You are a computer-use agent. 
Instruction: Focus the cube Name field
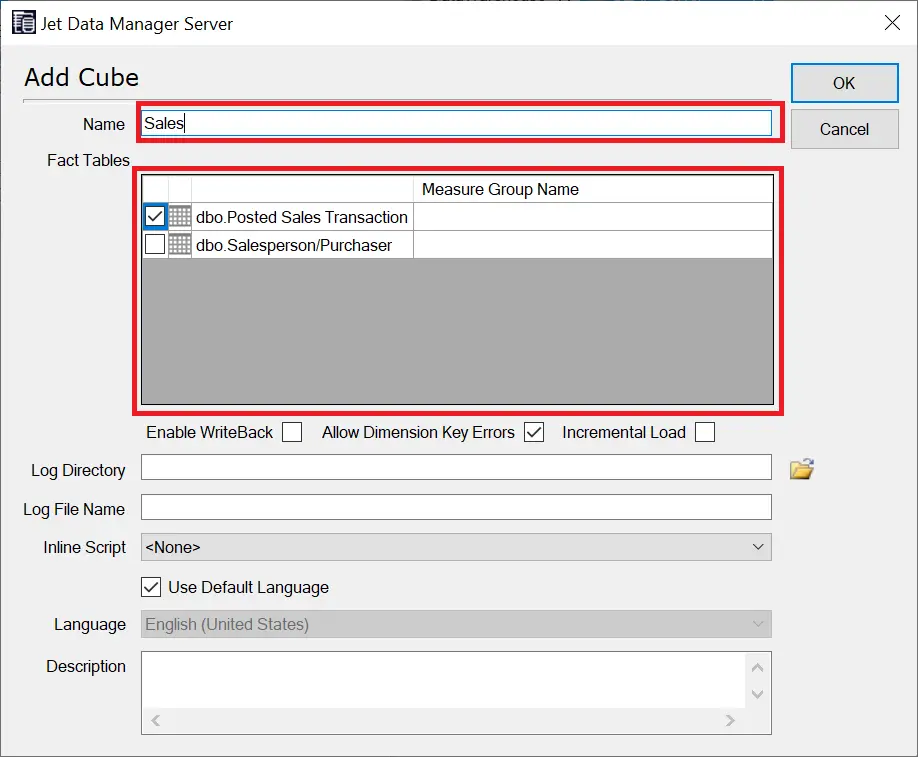tap(456, 123)
